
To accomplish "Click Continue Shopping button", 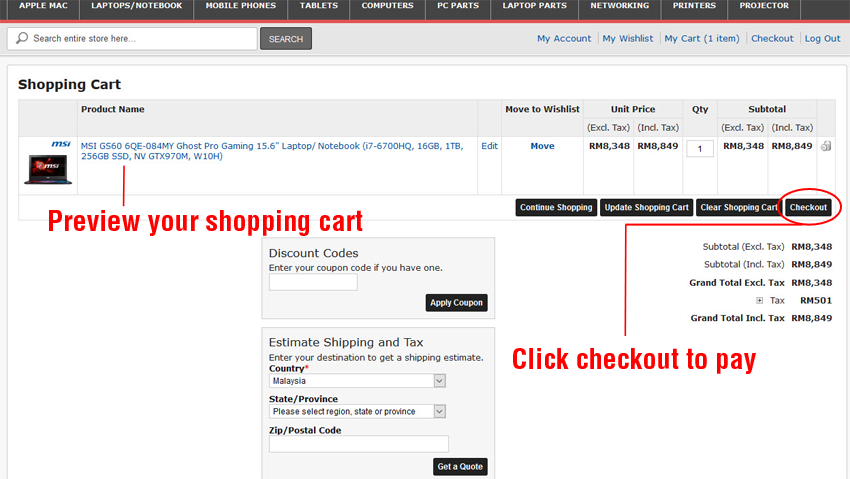I will (556, 207).
